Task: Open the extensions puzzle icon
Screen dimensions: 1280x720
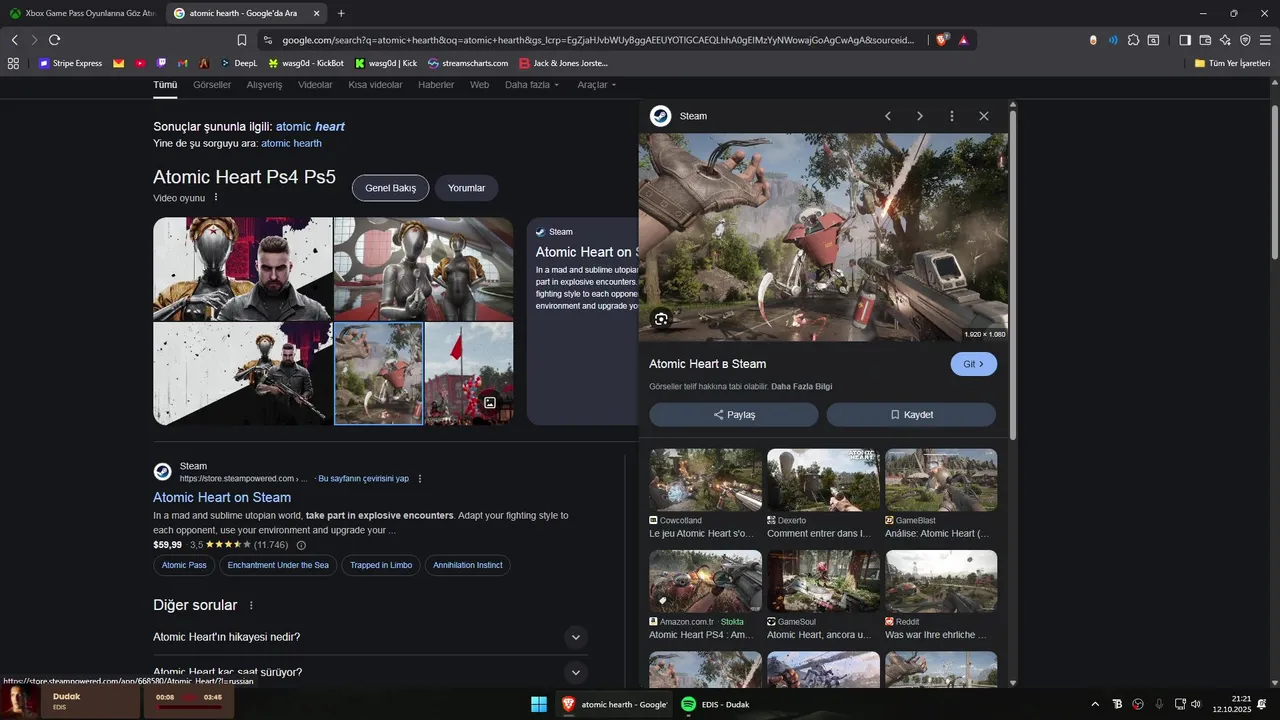Action: (x=1133, y=40)
